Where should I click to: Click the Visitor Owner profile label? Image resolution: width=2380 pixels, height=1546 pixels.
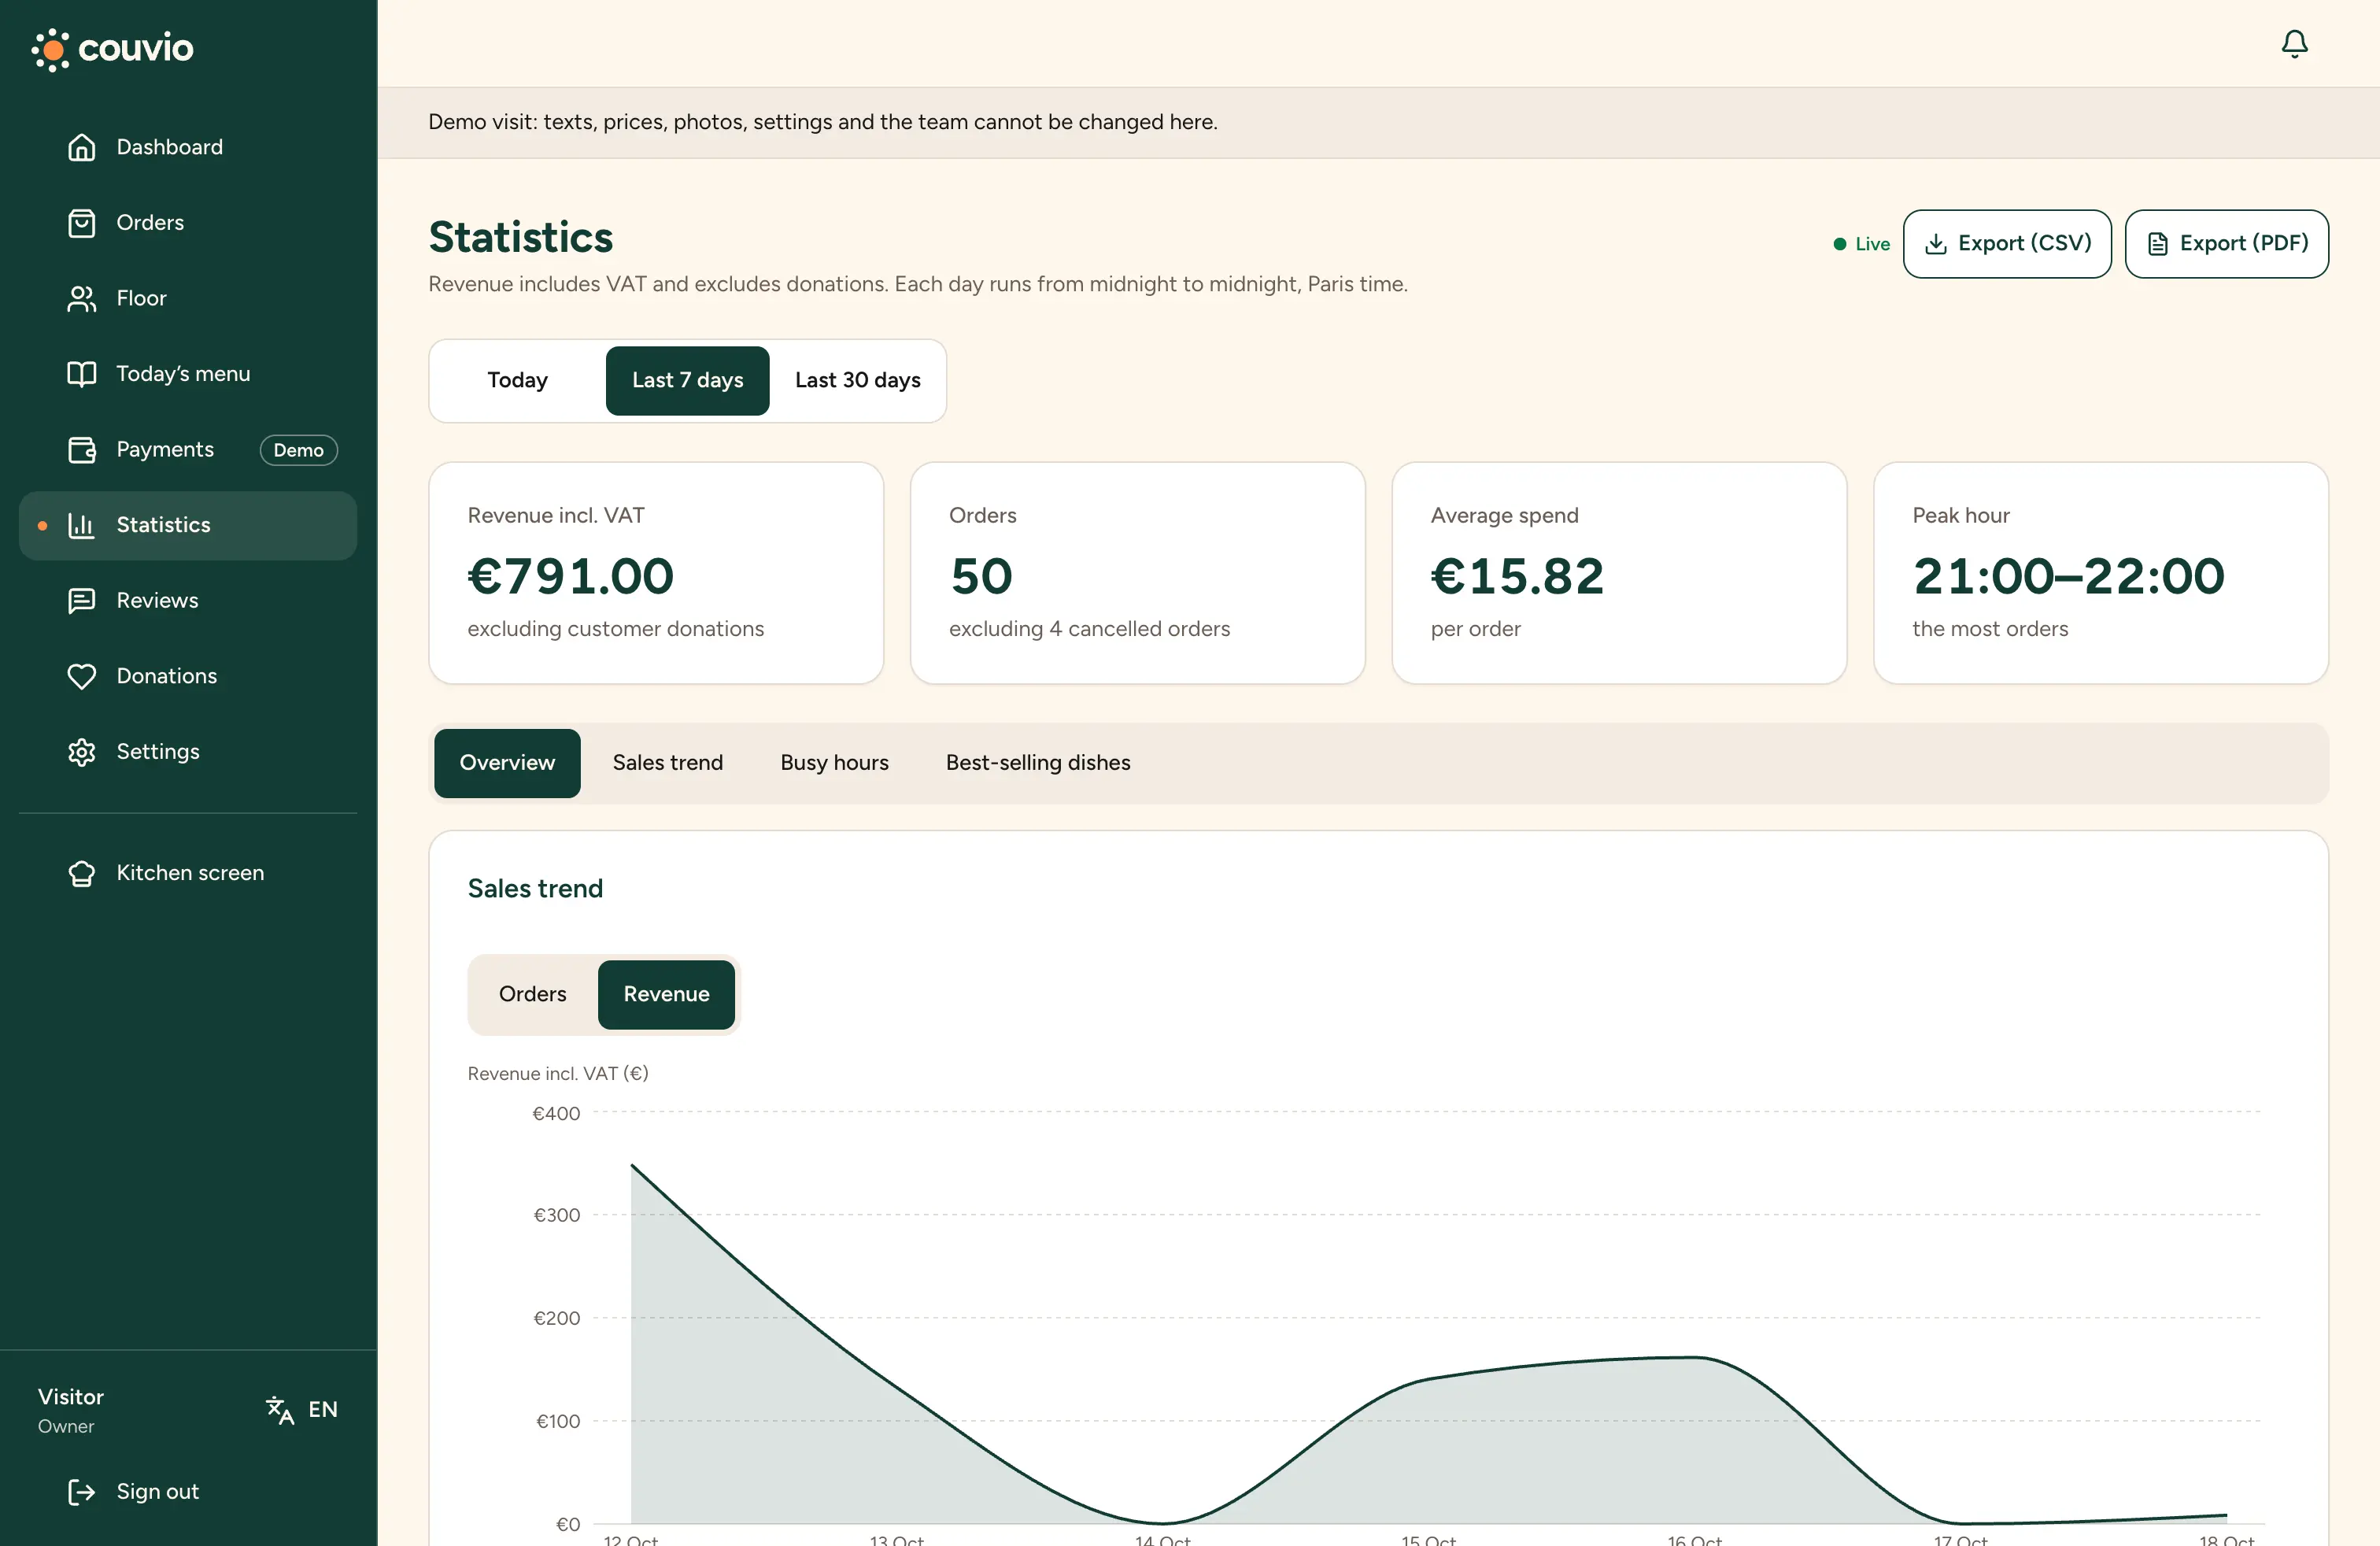pyautogui.click(x=71, y=1410)
